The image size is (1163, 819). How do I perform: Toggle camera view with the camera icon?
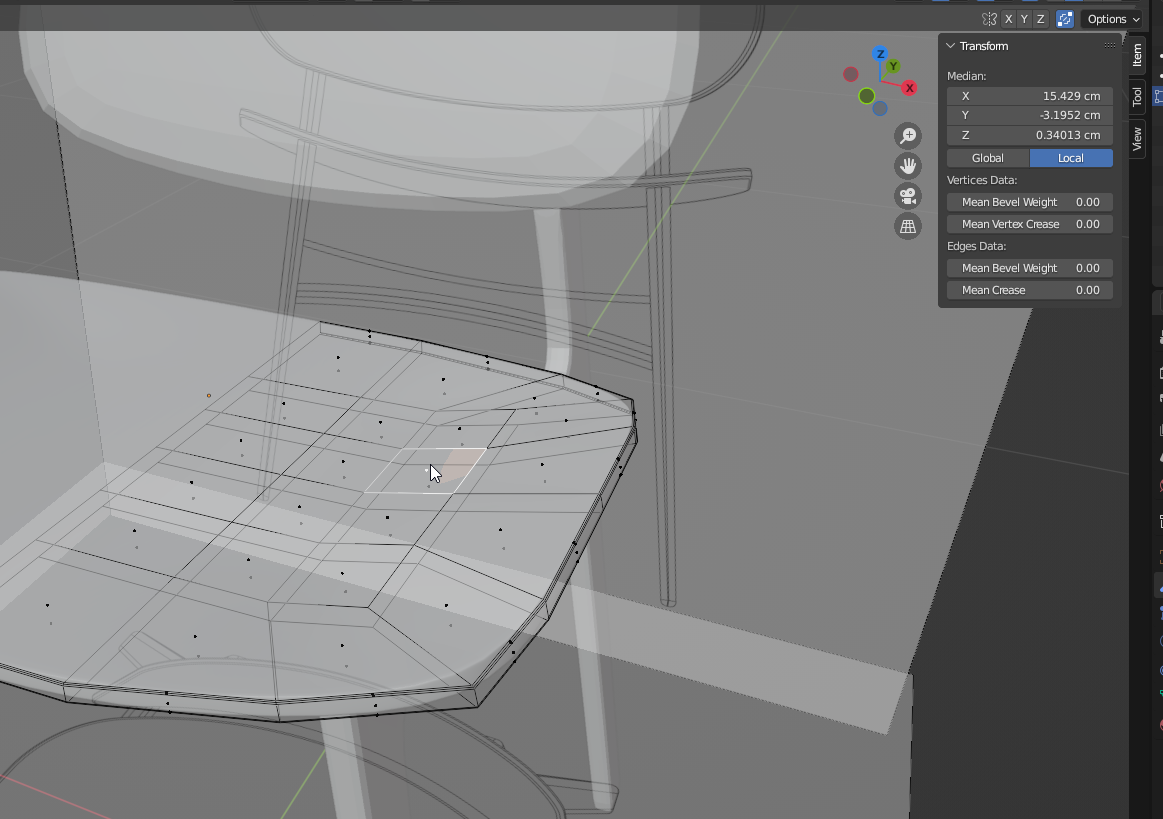908,197
